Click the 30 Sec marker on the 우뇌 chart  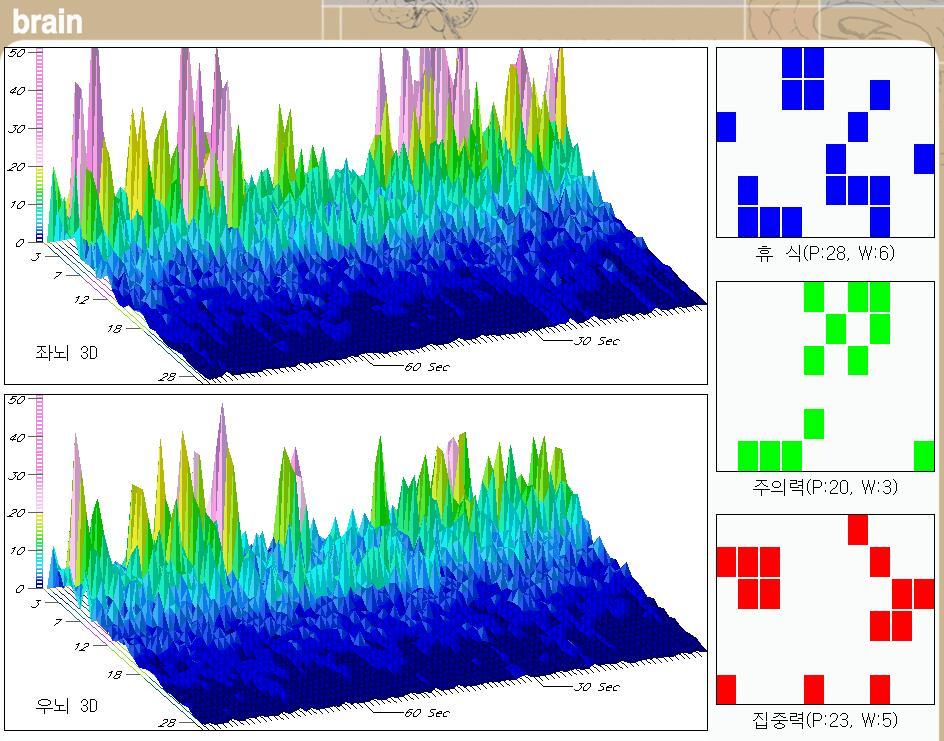[x=595, y=687]
